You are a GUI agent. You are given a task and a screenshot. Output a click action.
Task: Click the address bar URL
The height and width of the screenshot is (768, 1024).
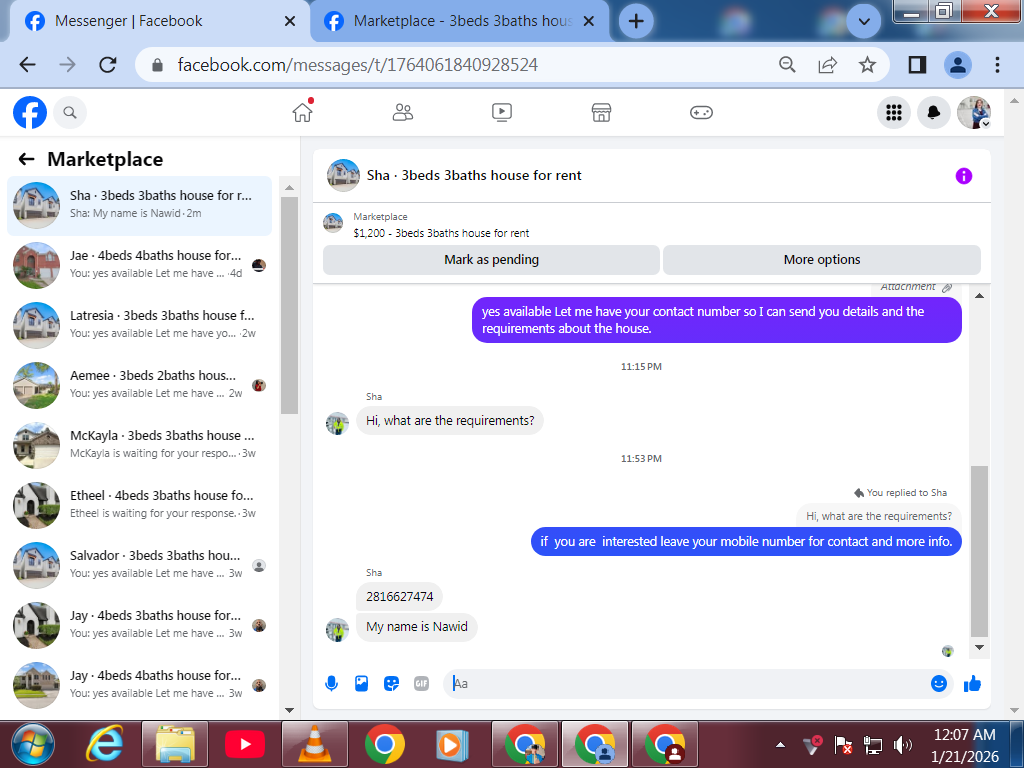357,65
